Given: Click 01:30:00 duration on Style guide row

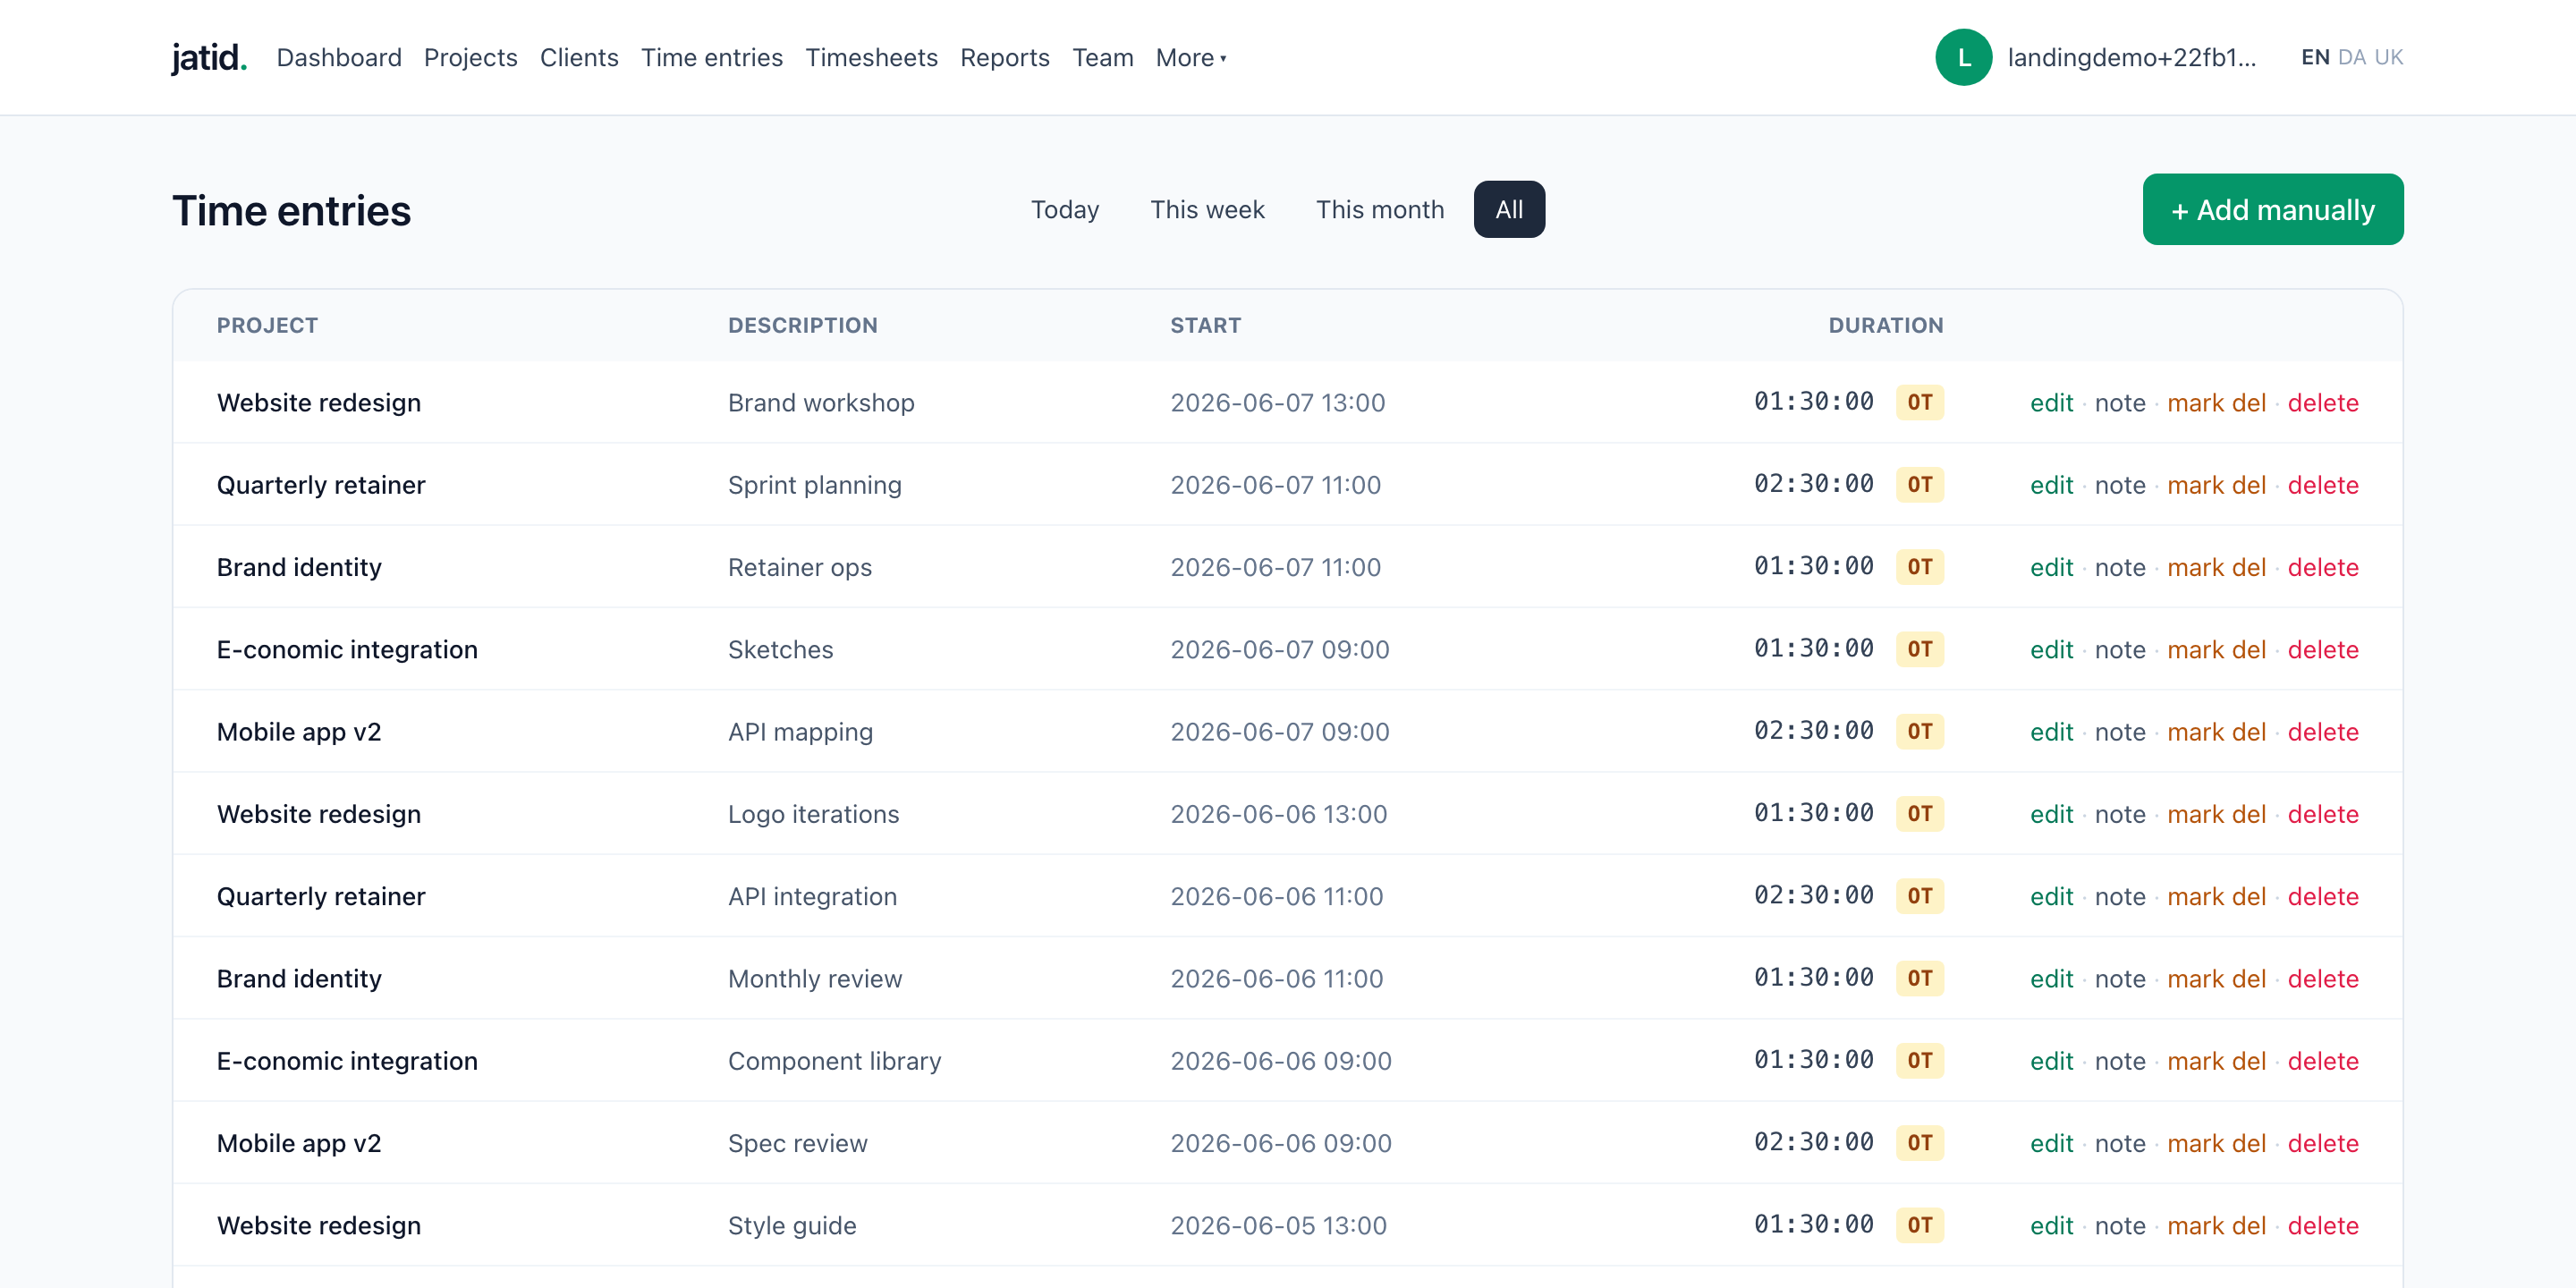Looking at the screenshot, I should coord(1813,1224).
